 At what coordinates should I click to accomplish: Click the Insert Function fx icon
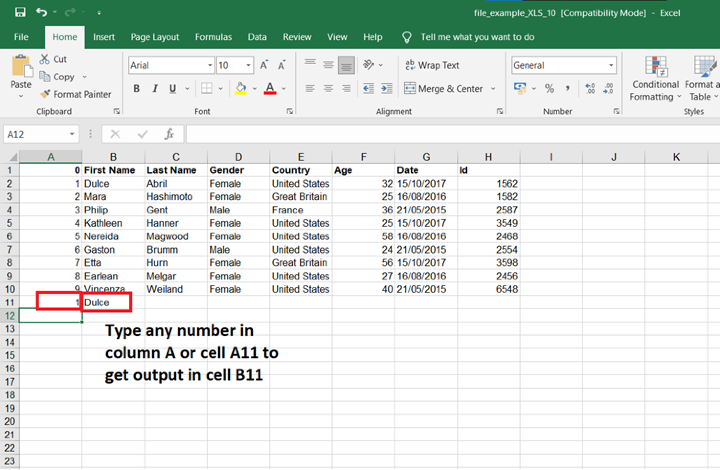point(169,134)
